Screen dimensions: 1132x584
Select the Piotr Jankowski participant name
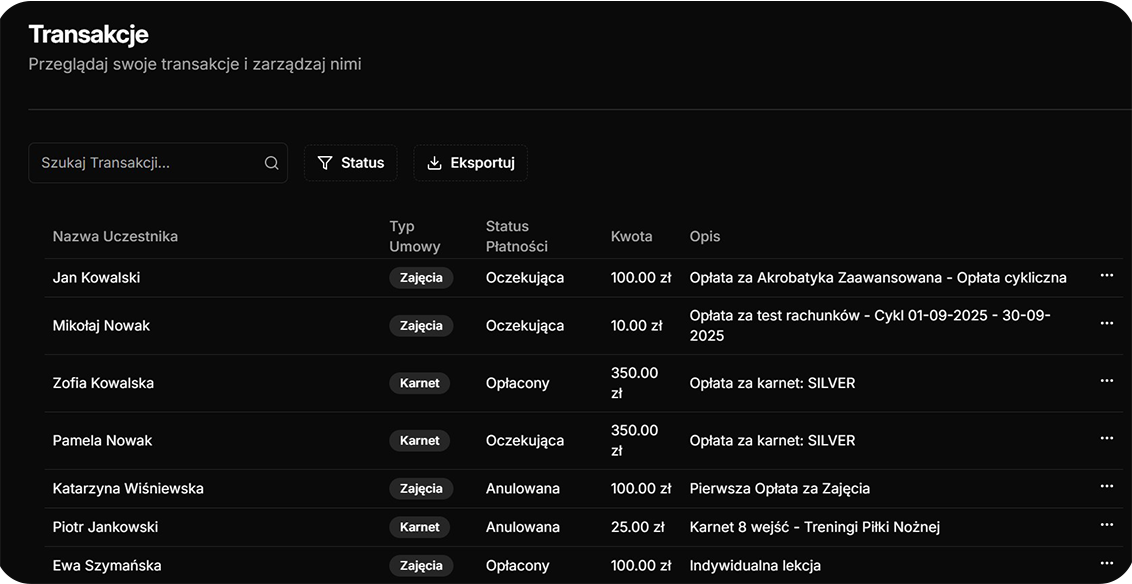coord(105,527)
